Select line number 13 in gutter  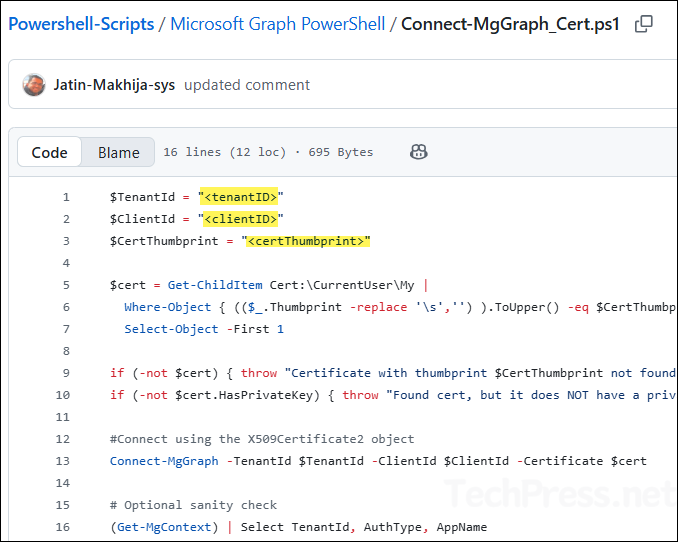point(63,461)
